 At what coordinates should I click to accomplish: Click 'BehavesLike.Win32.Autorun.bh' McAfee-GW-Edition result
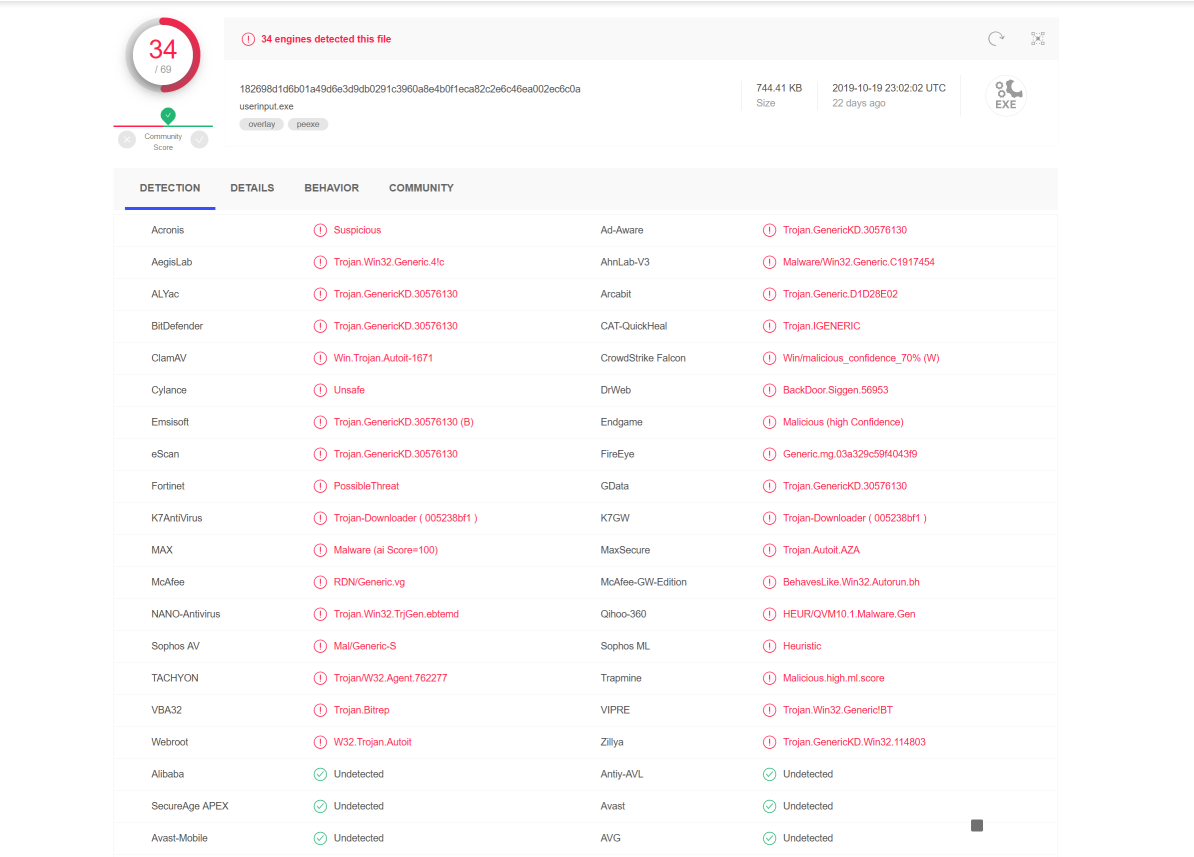[x=851, y=582]
